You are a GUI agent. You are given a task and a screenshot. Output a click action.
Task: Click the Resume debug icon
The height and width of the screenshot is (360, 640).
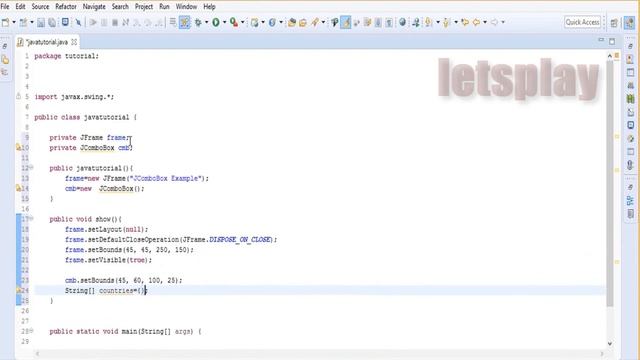coord(93,22)
